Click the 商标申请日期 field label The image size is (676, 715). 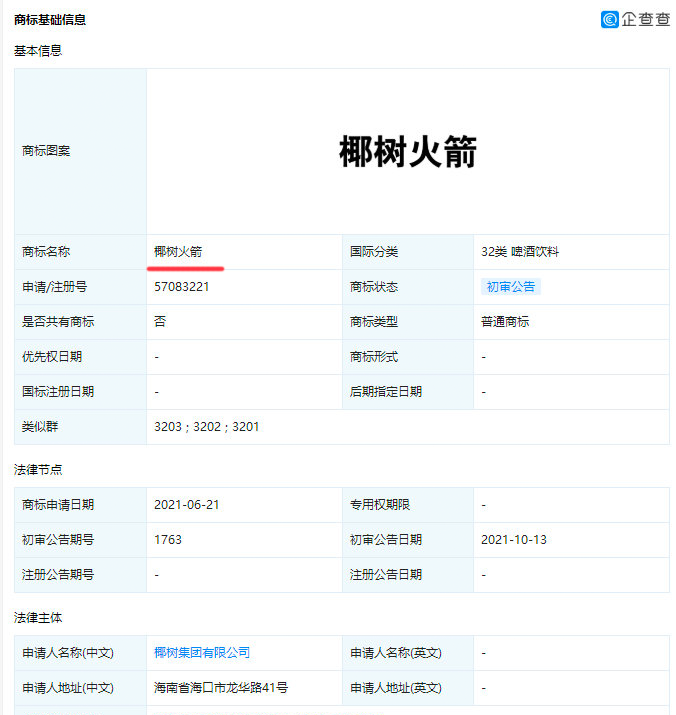58,505
